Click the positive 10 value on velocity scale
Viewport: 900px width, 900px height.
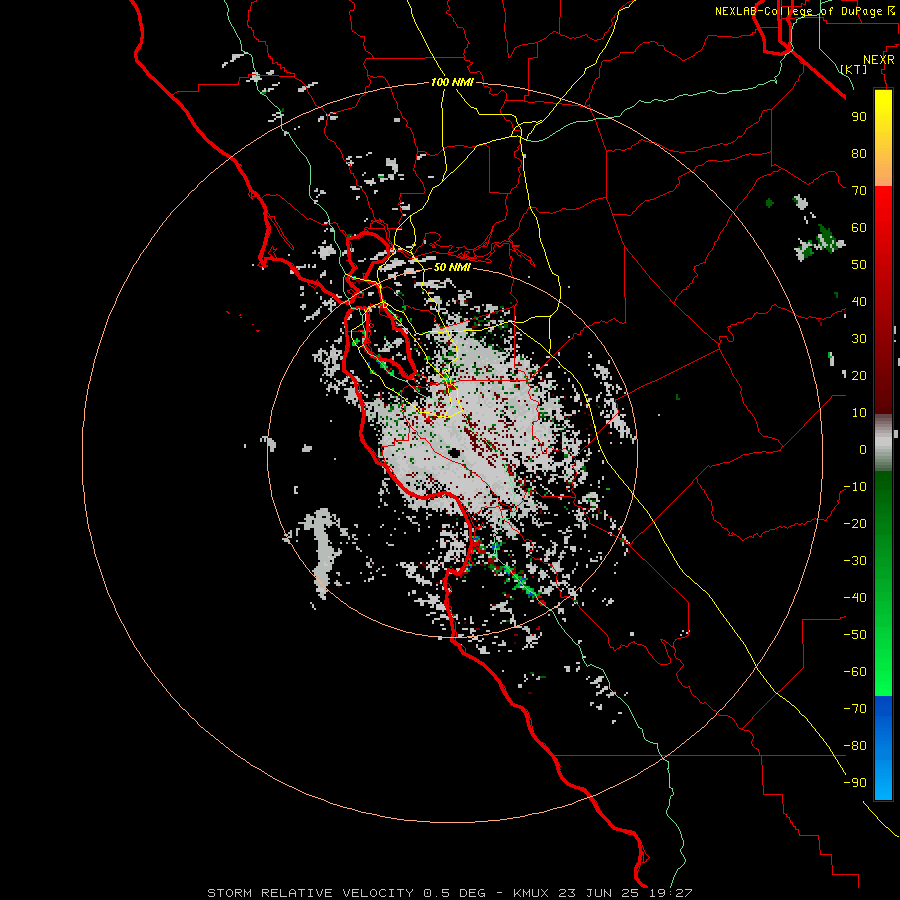coord(859,413)
